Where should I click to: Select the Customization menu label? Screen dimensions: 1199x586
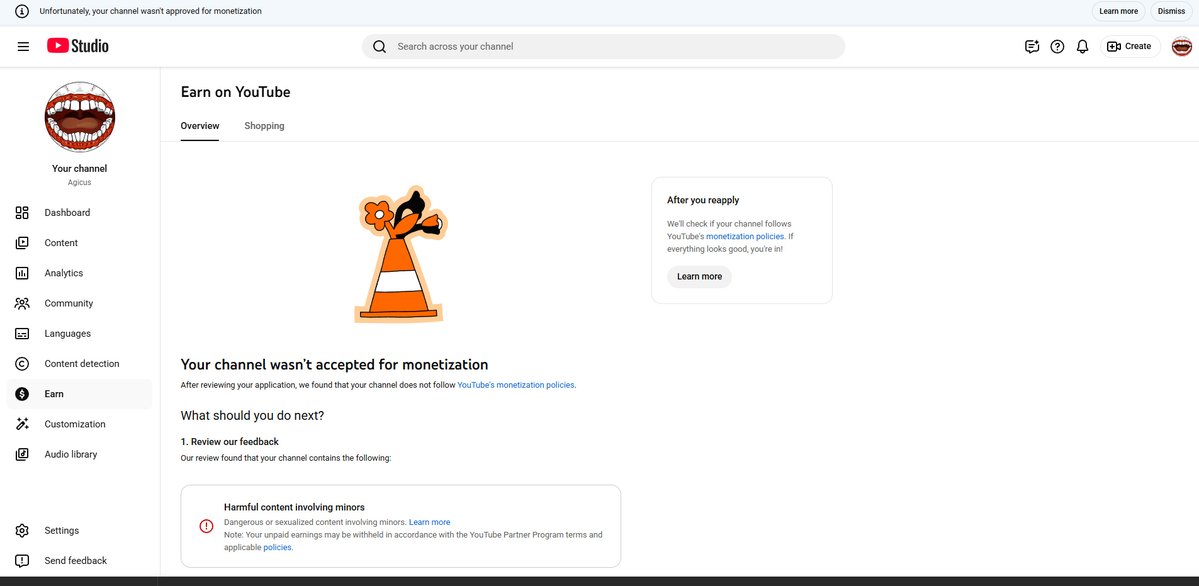point(75,424)
